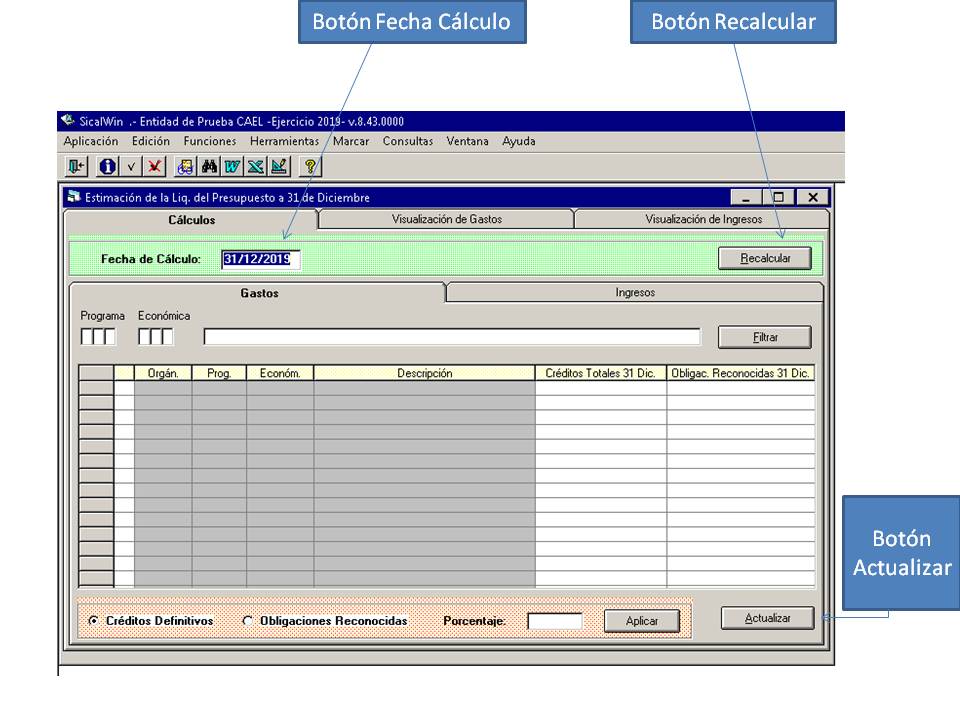Select Créditos Definitivos radio option
This screenshot has height=720, width=960.
point(94,621)
